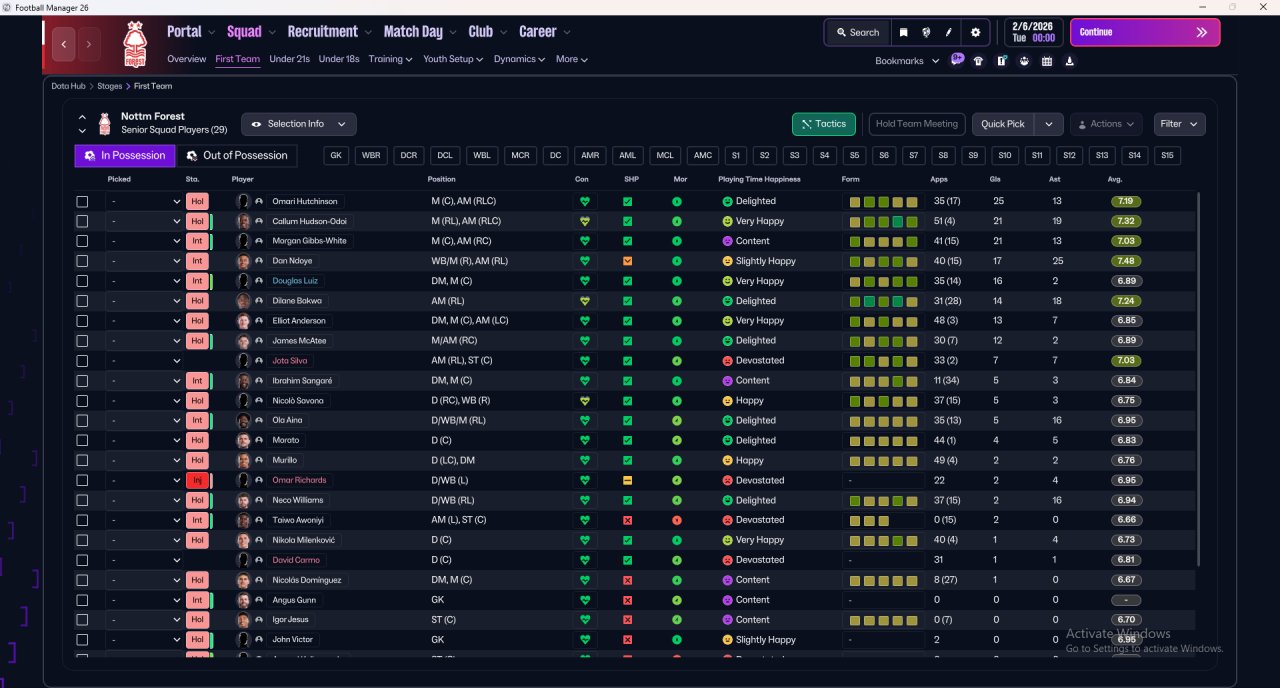Expand the Filter dropdown
The image size is (1280, 688).
click(1179, 124)
